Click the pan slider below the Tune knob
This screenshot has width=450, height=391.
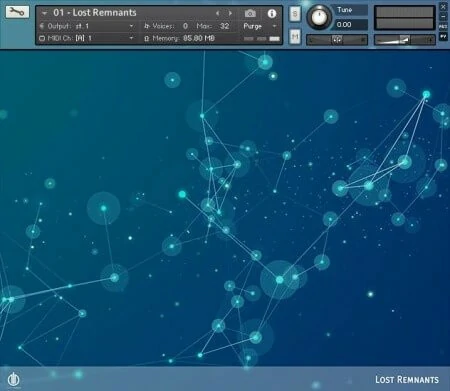point(337,40)
